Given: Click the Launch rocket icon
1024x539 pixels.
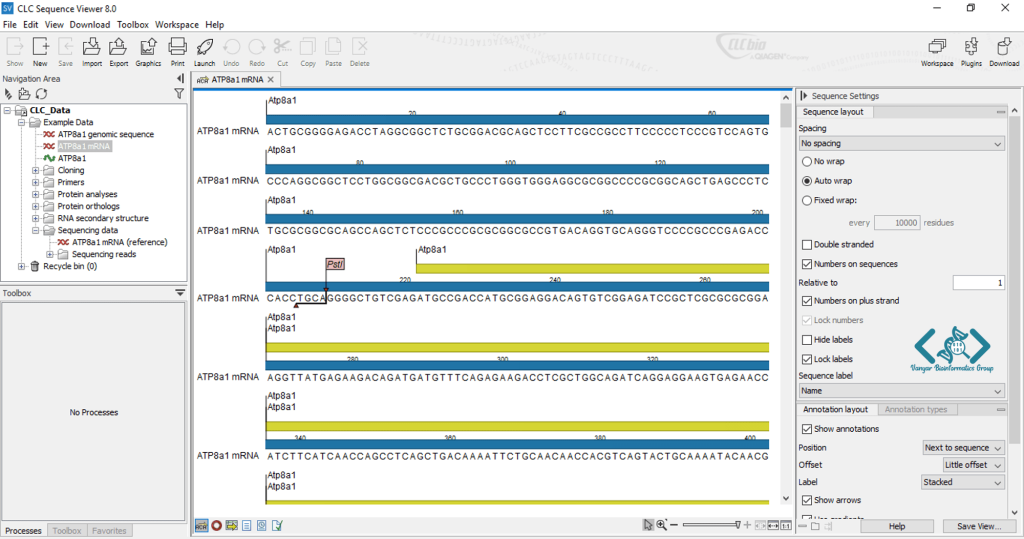Looking at the screenshot, I should coord(204,52).
